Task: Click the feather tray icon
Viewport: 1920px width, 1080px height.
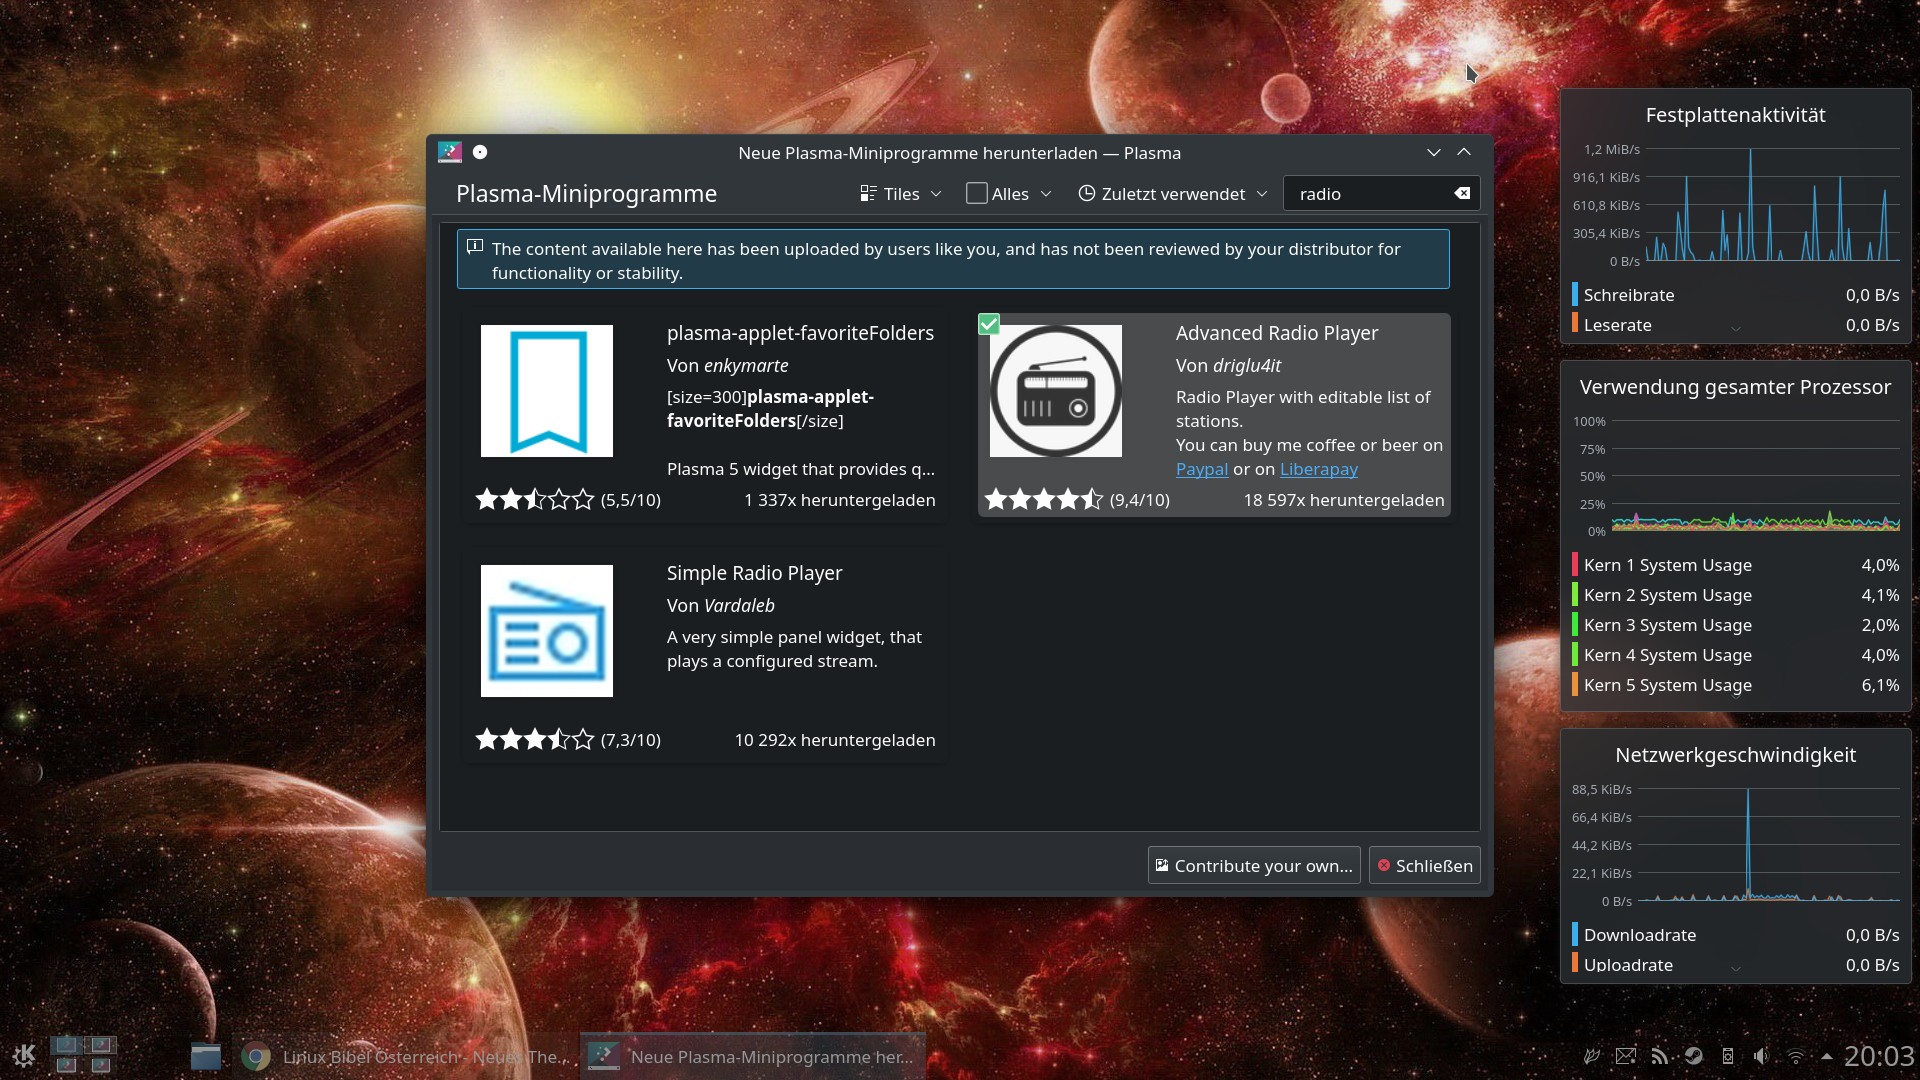Action: (x=1592, y=1056)
